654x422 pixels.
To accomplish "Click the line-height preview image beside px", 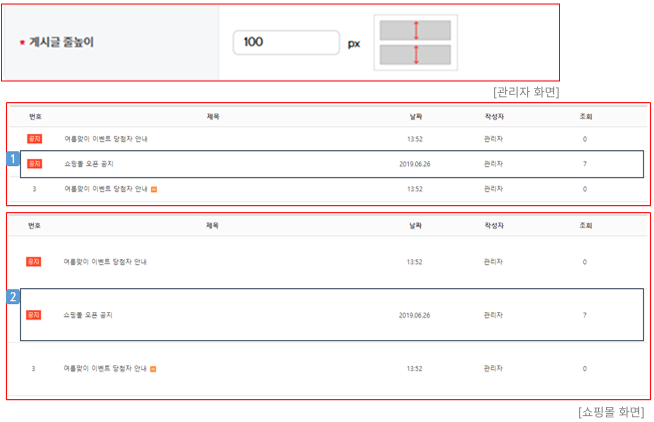I will (x=415, y=42).
